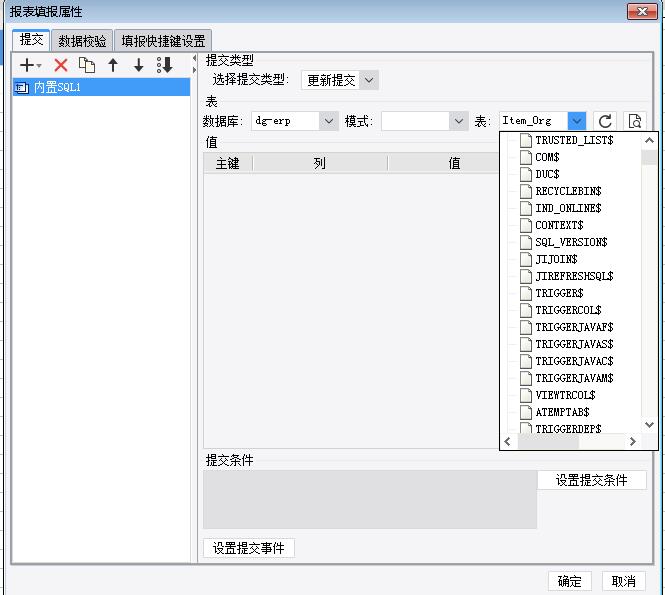Click the 主键 column header
Image resolution: width=665 pixels, height=595 pixels.
point(228,163)
